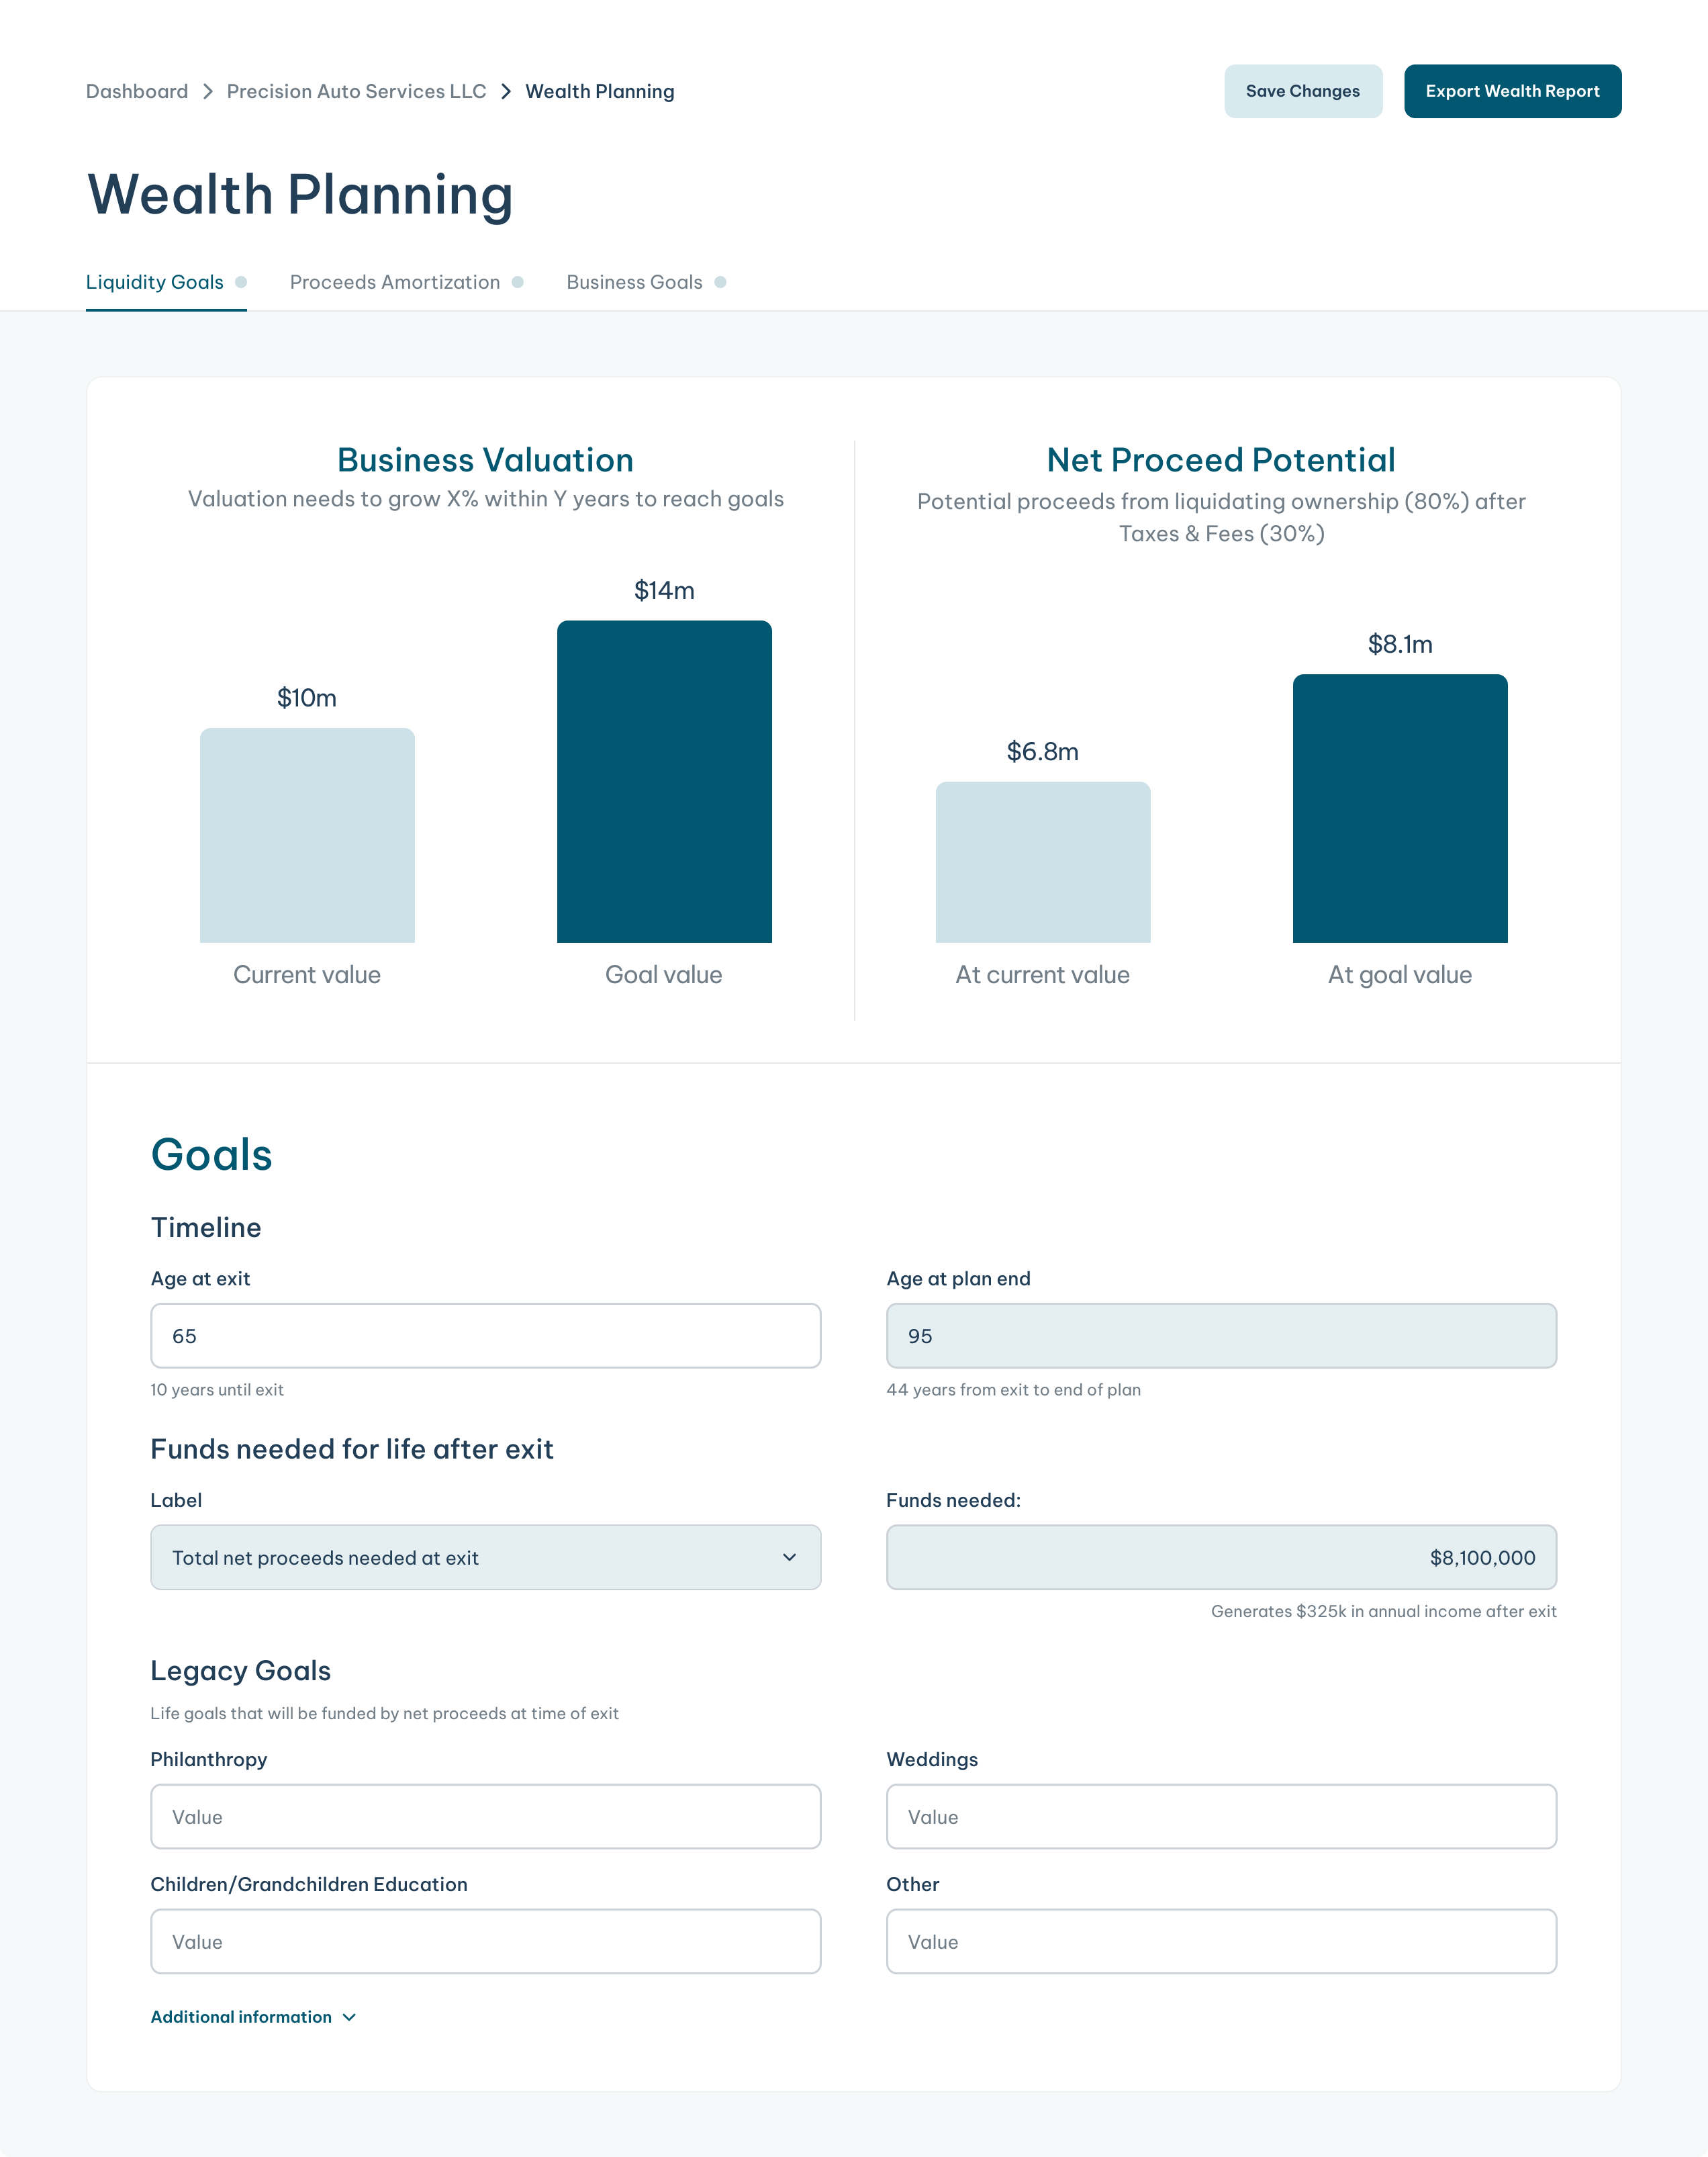Open the Total net proceeds dropdown

[x=485, y=1557]
